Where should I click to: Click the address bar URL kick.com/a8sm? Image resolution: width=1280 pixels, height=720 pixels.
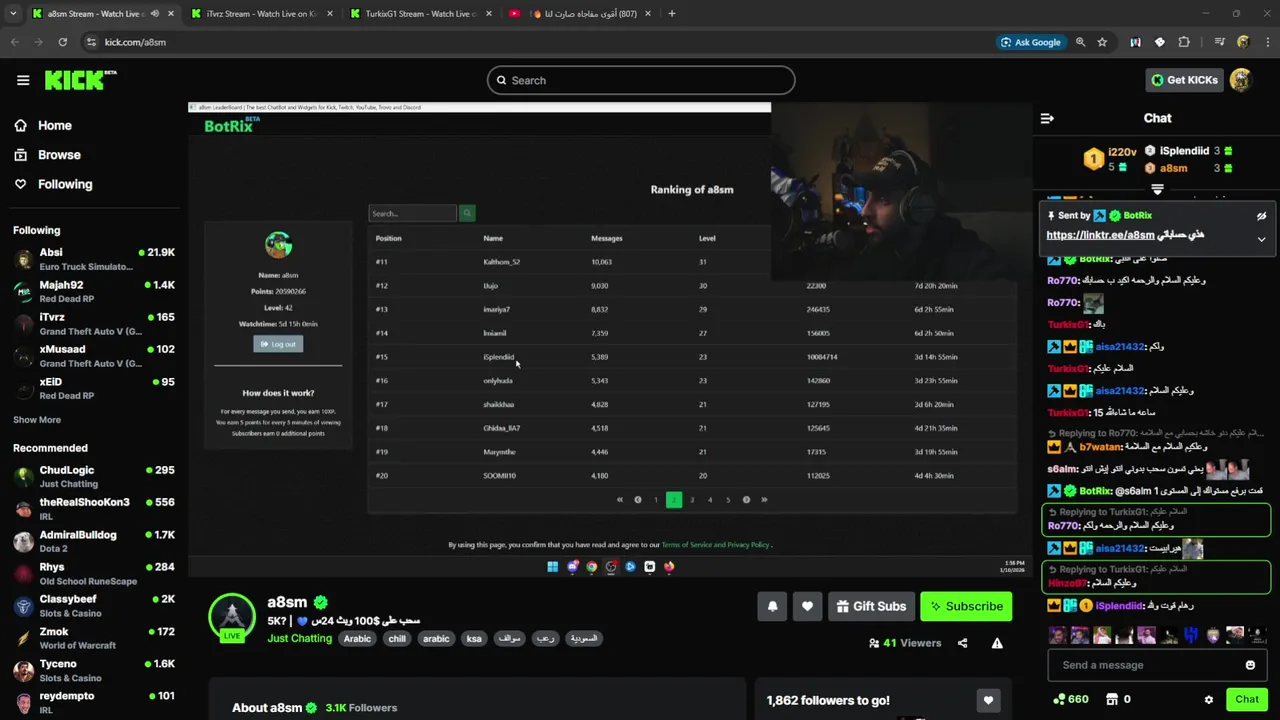(135, 42)
